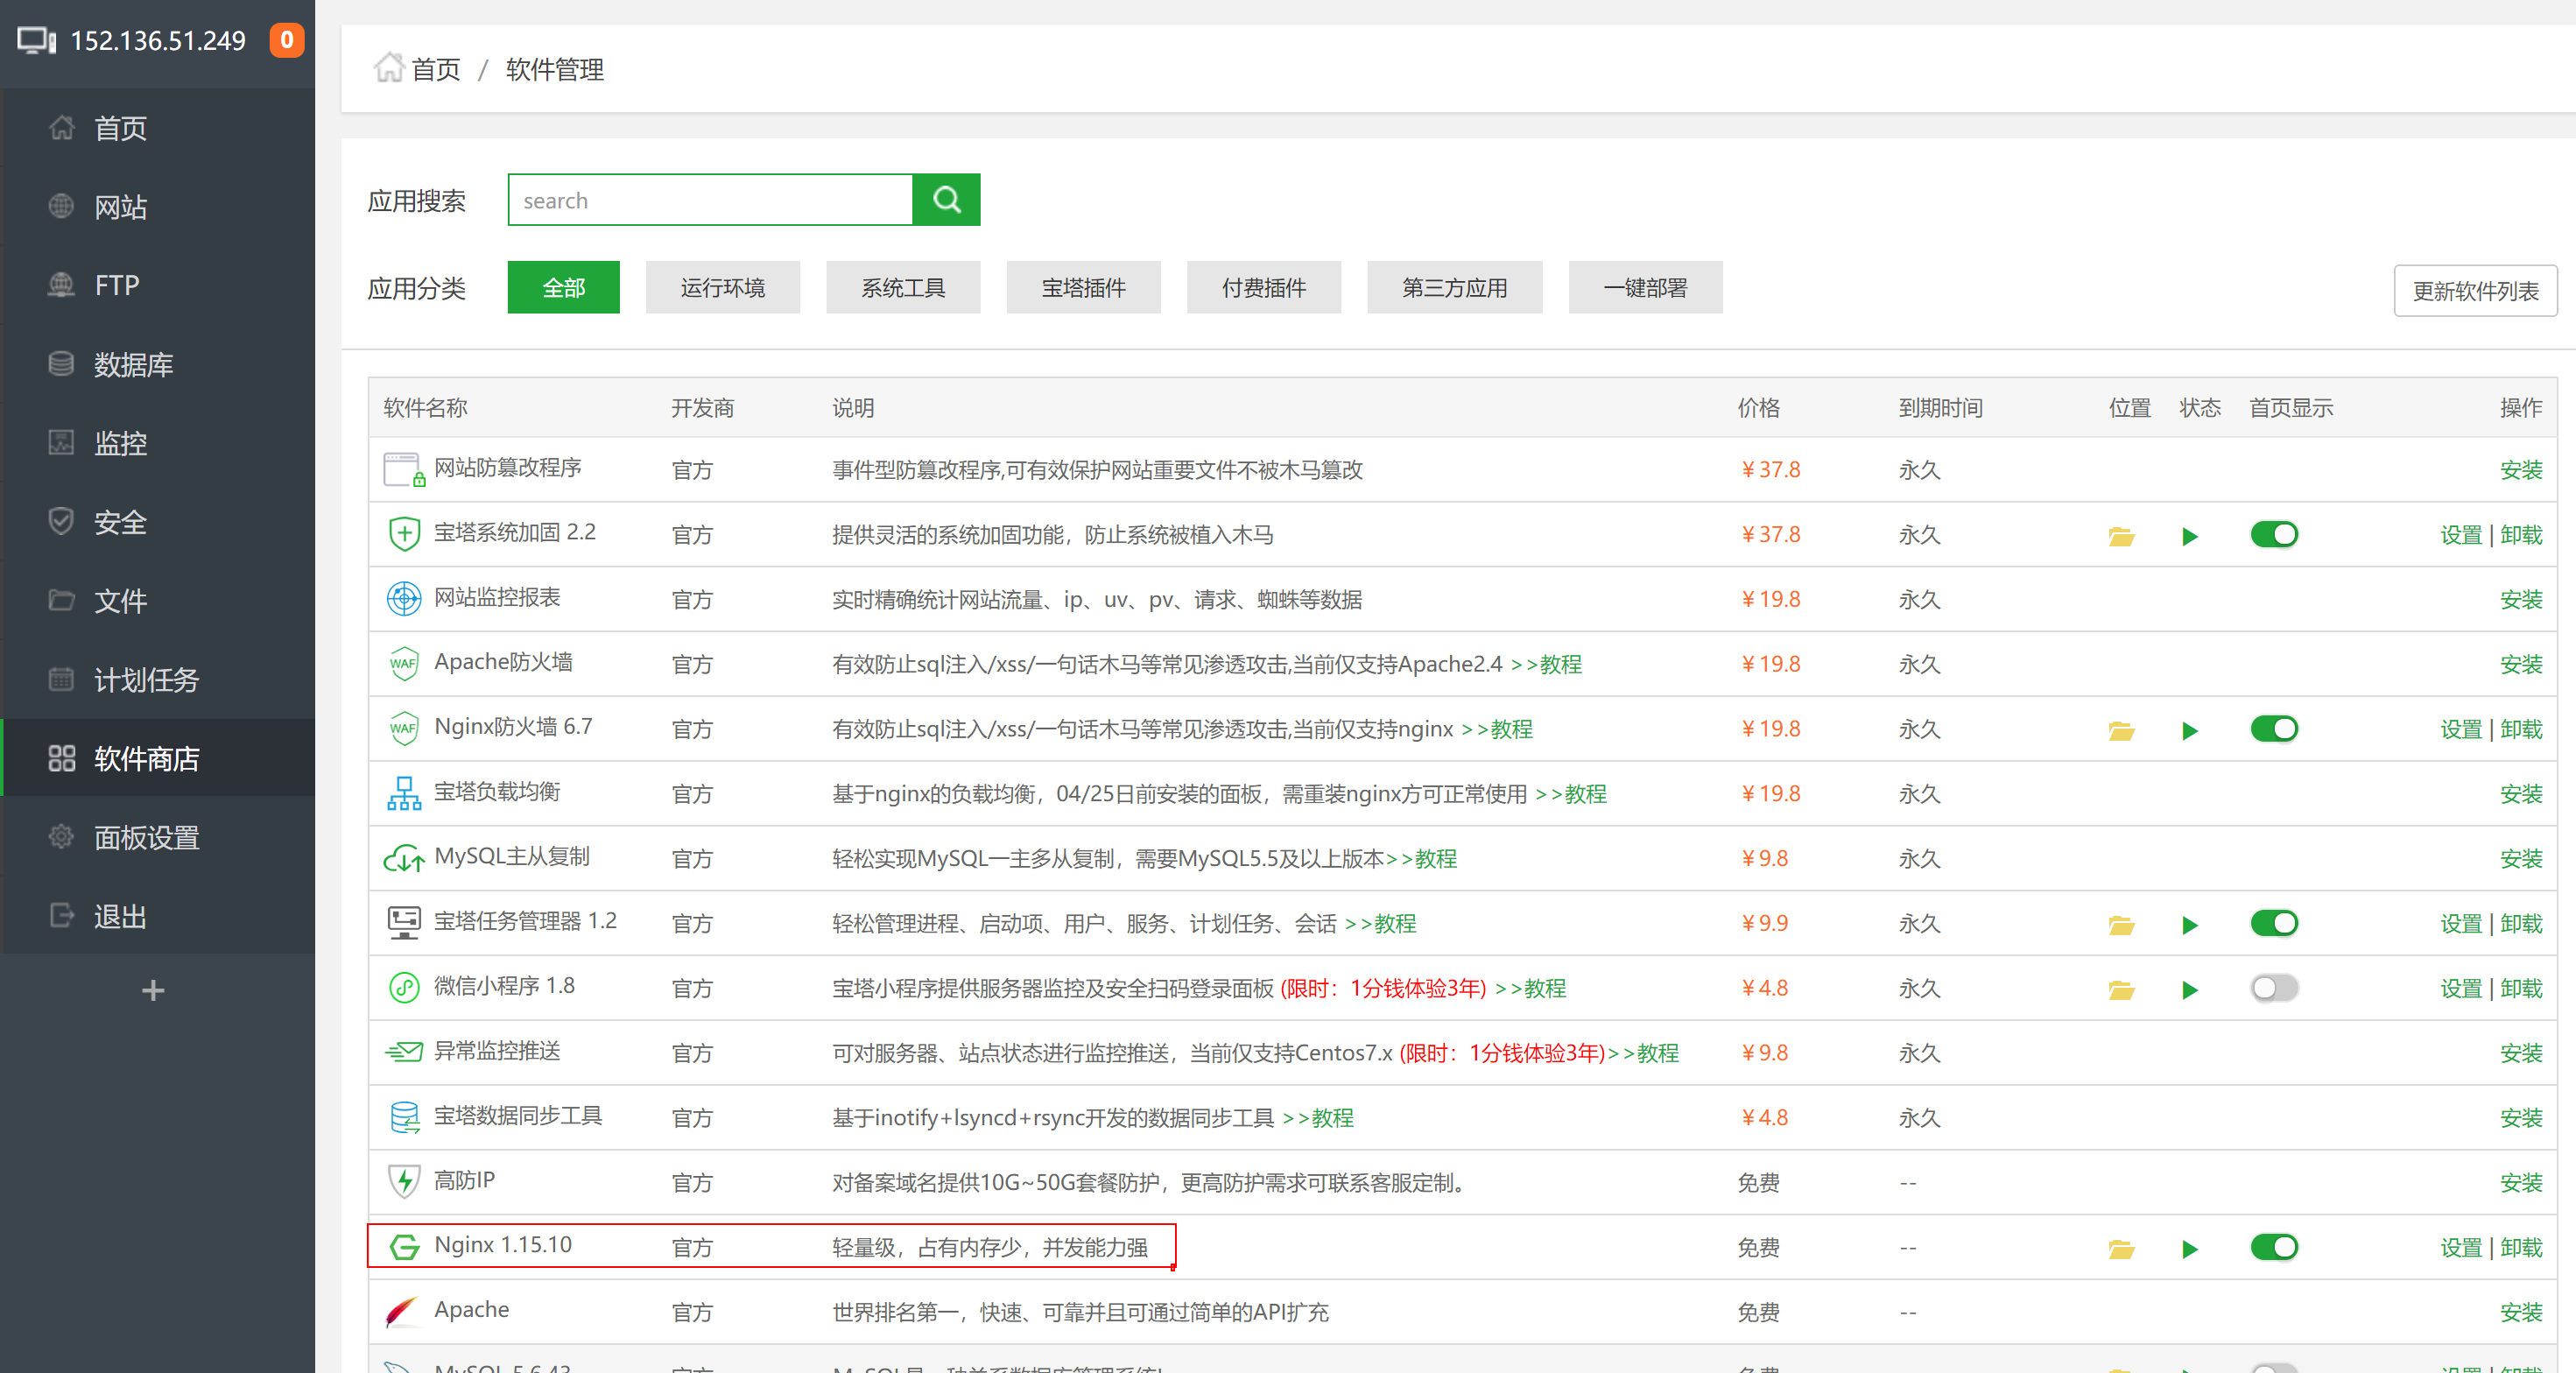This screenshot has width=2576, height=1373.
Task: Open 设置 for Nginx 1.15.10
Action: pyautogui.click(x=2461, y=1247)
